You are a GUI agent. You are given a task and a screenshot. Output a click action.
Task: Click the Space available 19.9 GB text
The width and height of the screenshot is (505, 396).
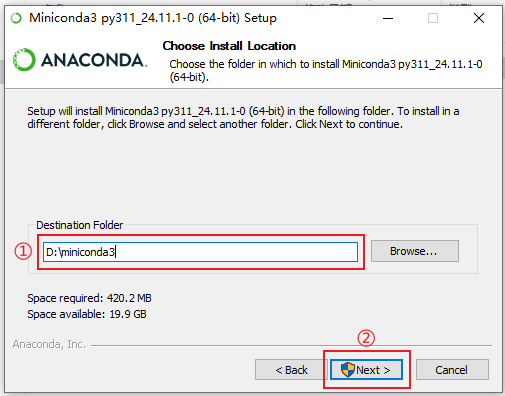tap(87, 314)
